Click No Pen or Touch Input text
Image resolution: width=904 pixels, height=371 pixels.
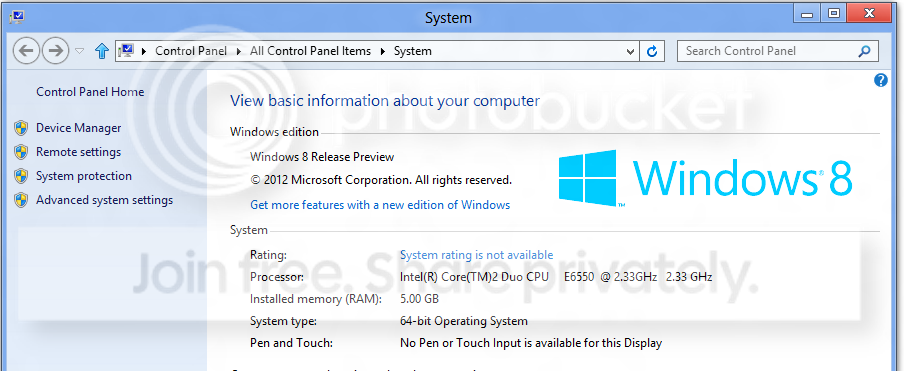pyautogui.click(x=530, y=343)
